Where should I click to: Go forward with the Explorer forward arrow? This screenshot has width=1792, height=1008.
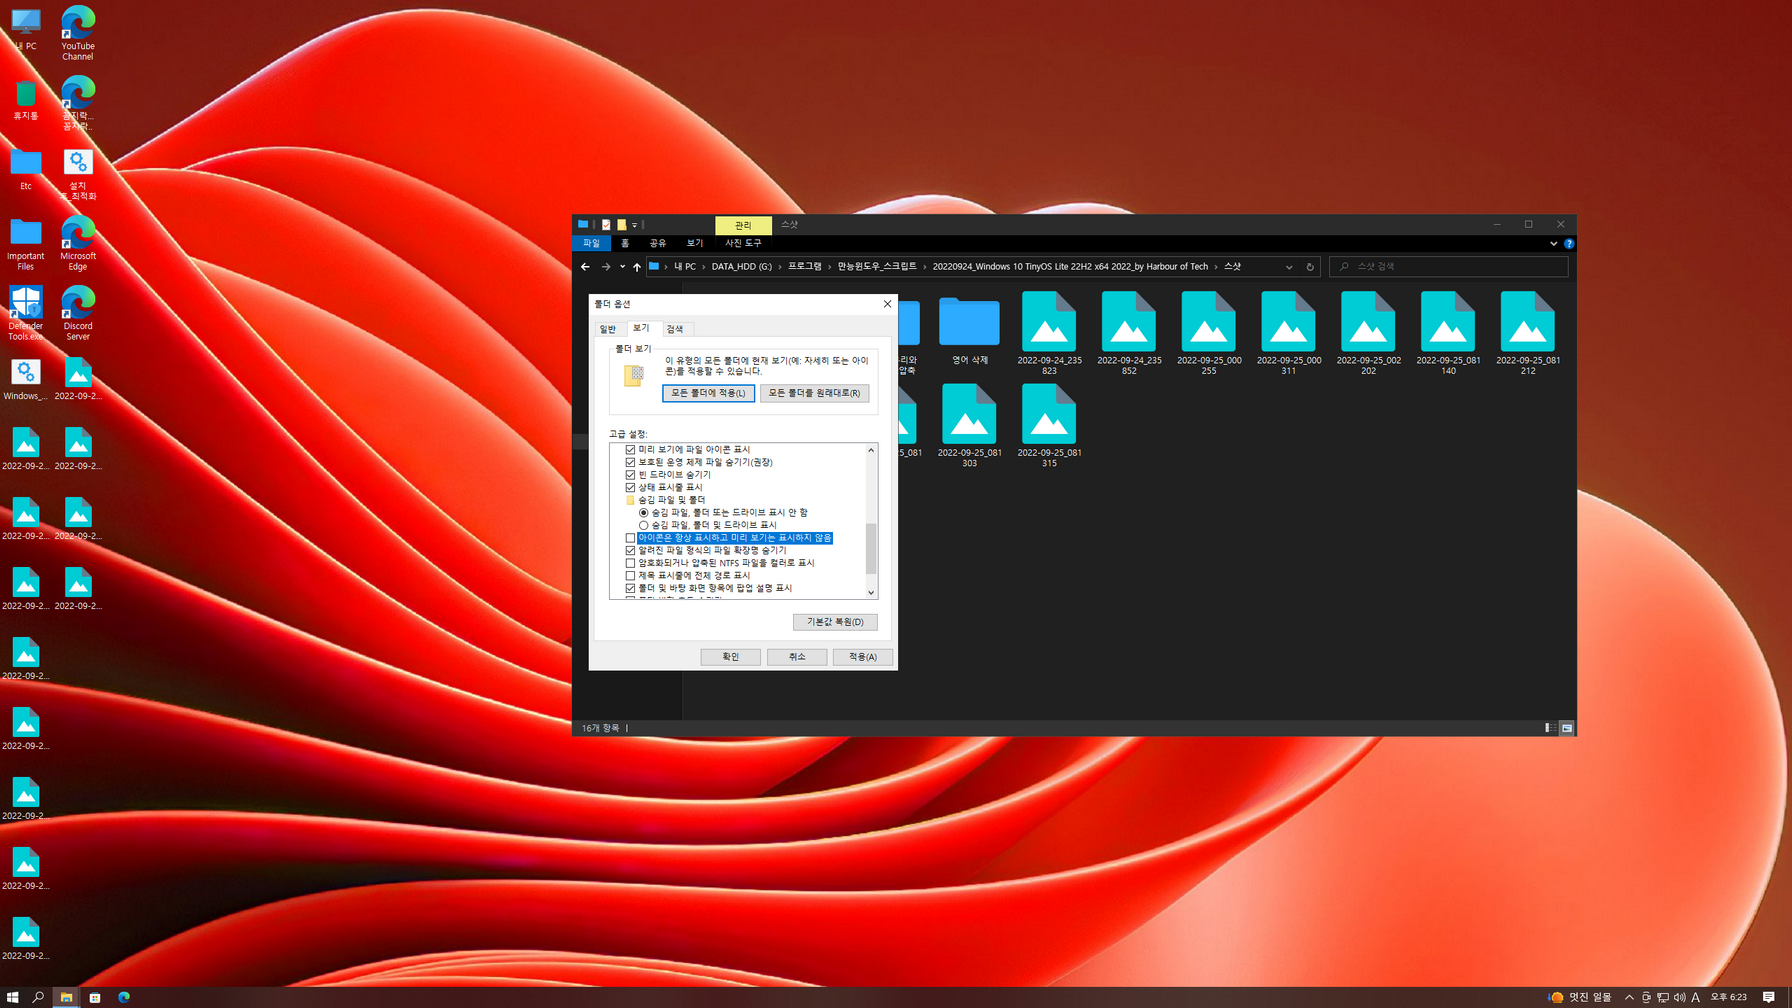click(606, 267)
